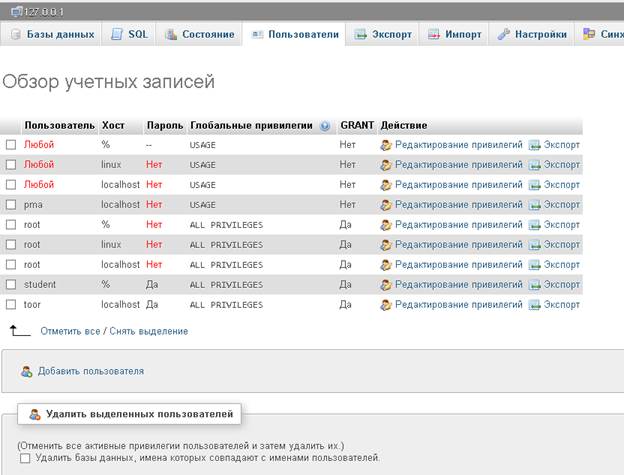Select the root linux user checkbox

click(x=11, y=245)
